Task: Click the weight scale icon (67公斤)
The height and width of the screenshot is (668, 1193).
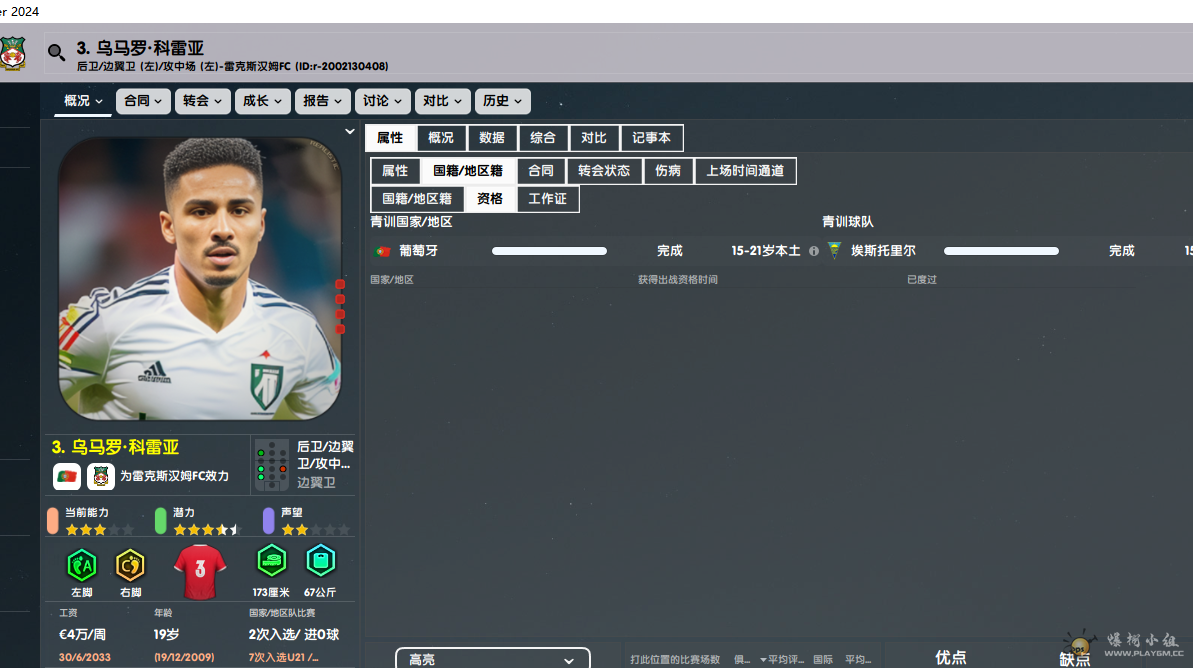Action: [x=320, y=561]
